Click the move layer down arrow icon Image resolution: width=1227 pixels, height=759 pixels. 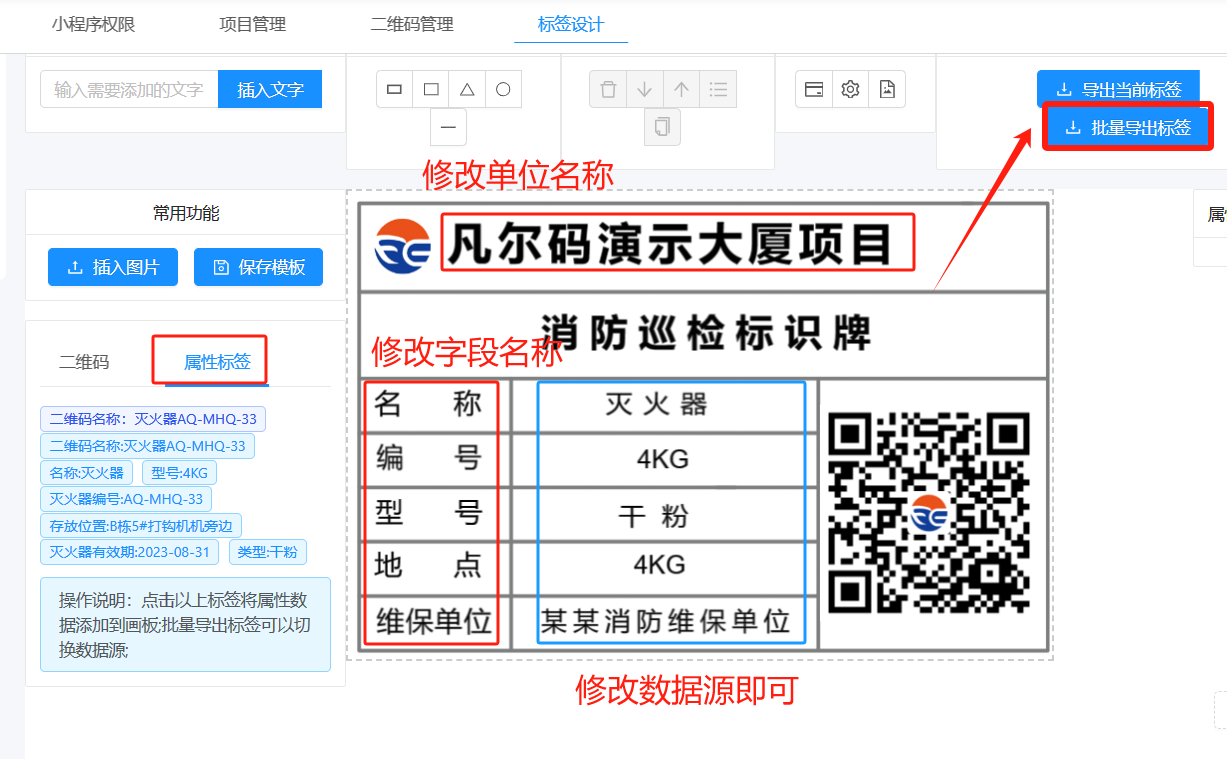click(644, 89)
